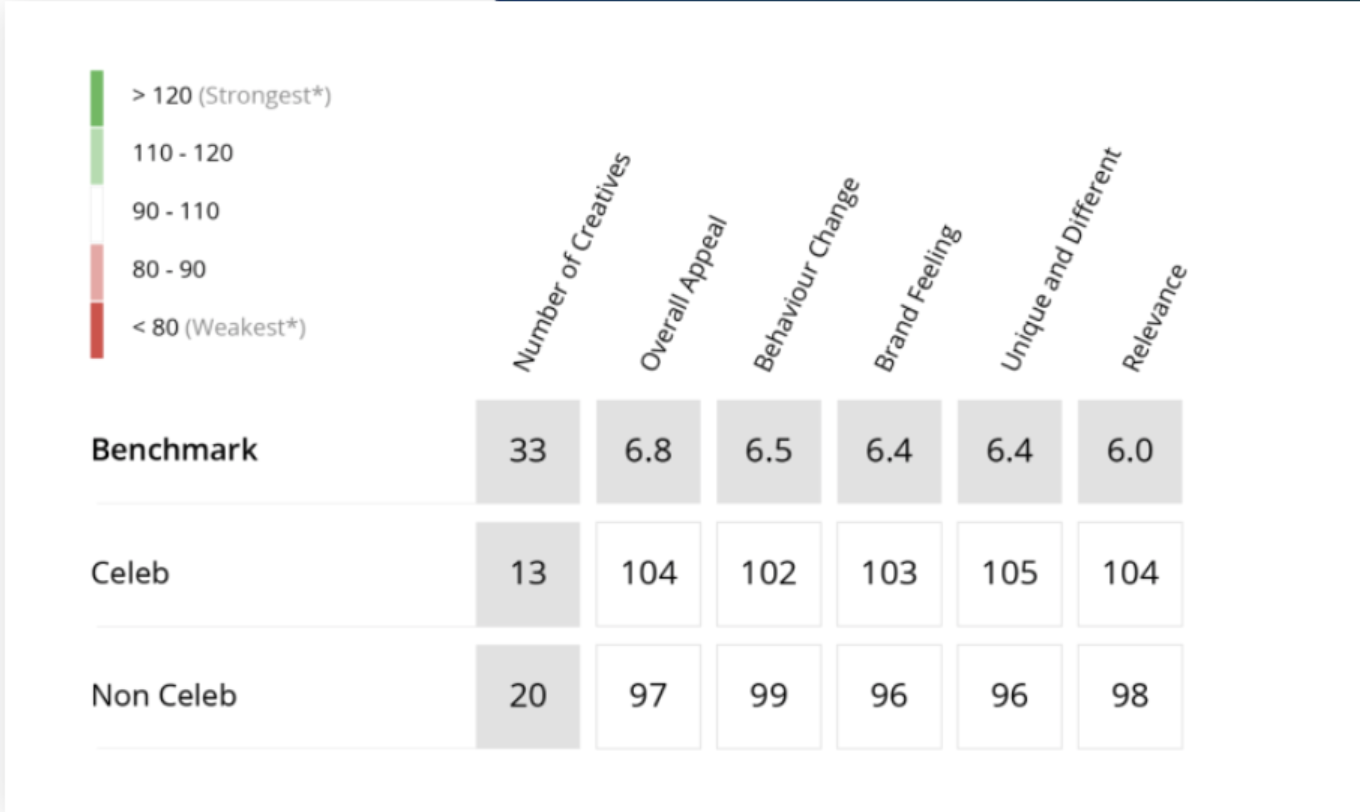Click the Non Celeb creatives count cell 20
The image size is (1360, 812).
(528, 696)
